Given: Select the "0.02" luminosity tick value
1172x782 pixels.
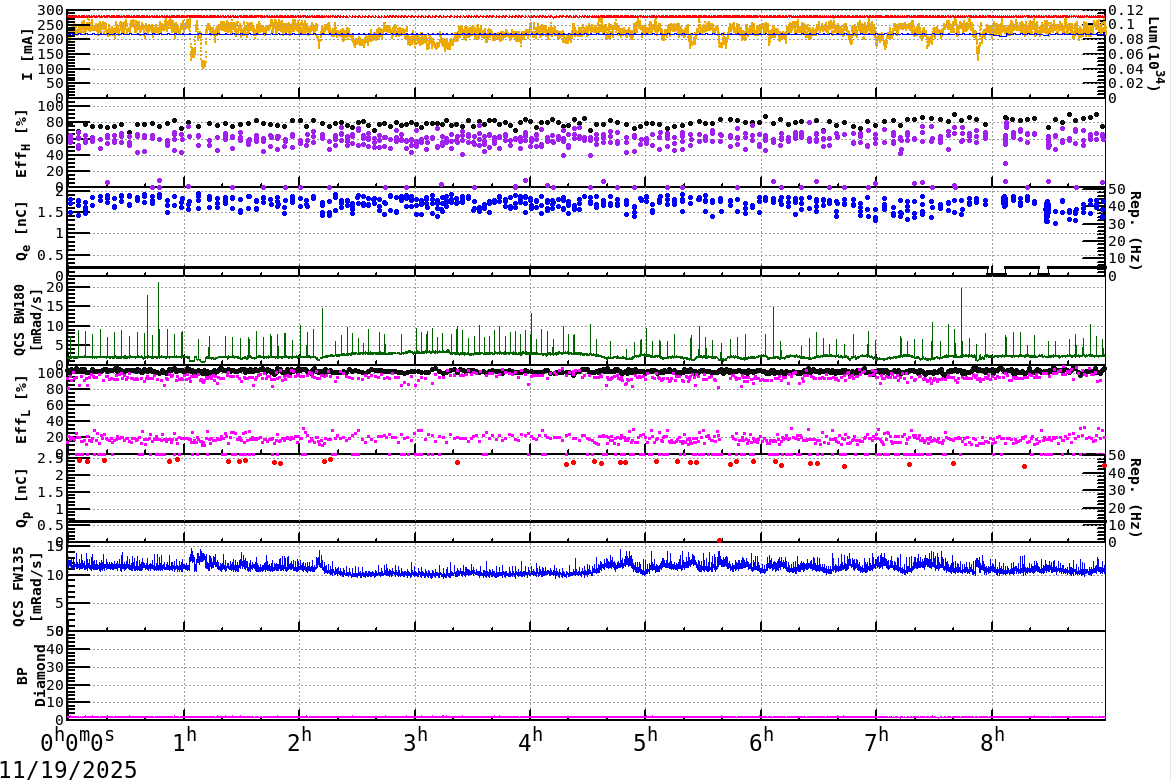Looking at the screenshot, I should tap(1126, 83).
